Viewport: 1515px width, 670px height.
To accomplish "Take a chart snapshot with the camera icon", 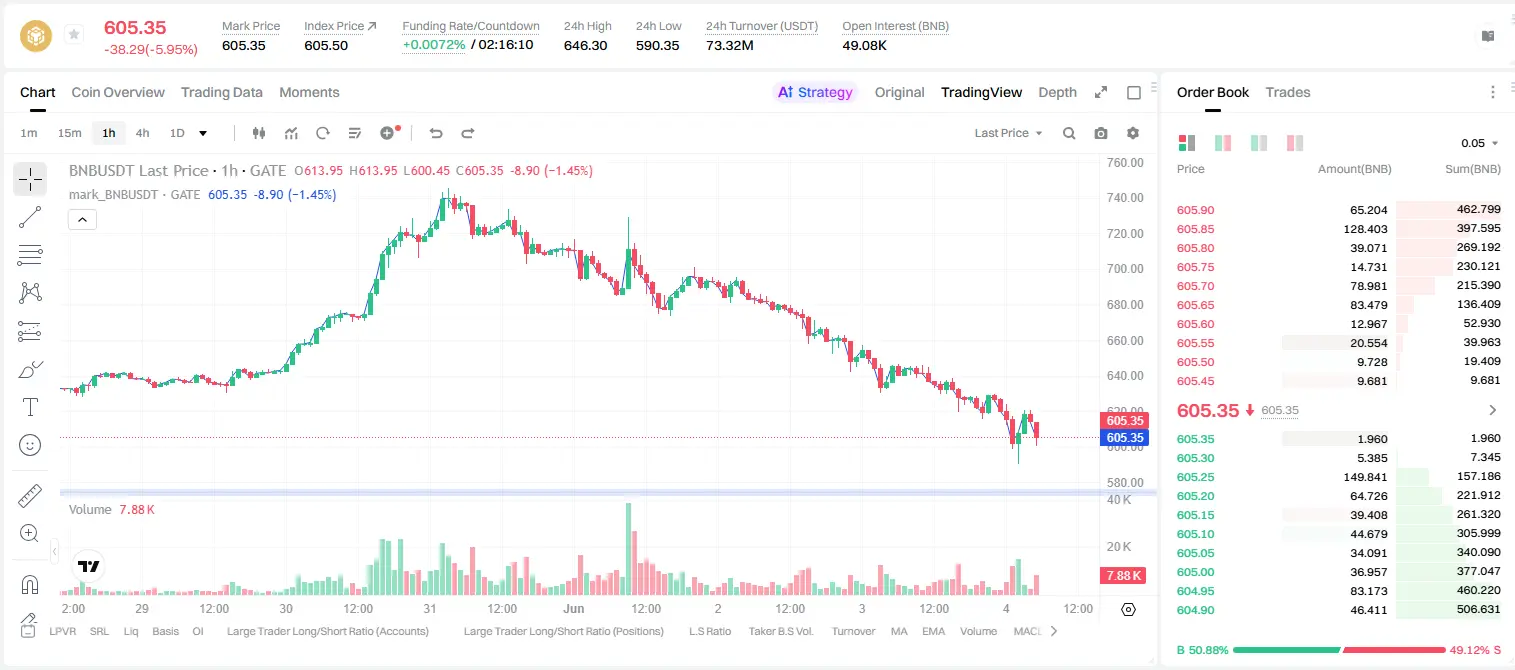I will click(x=1101, y=133).
